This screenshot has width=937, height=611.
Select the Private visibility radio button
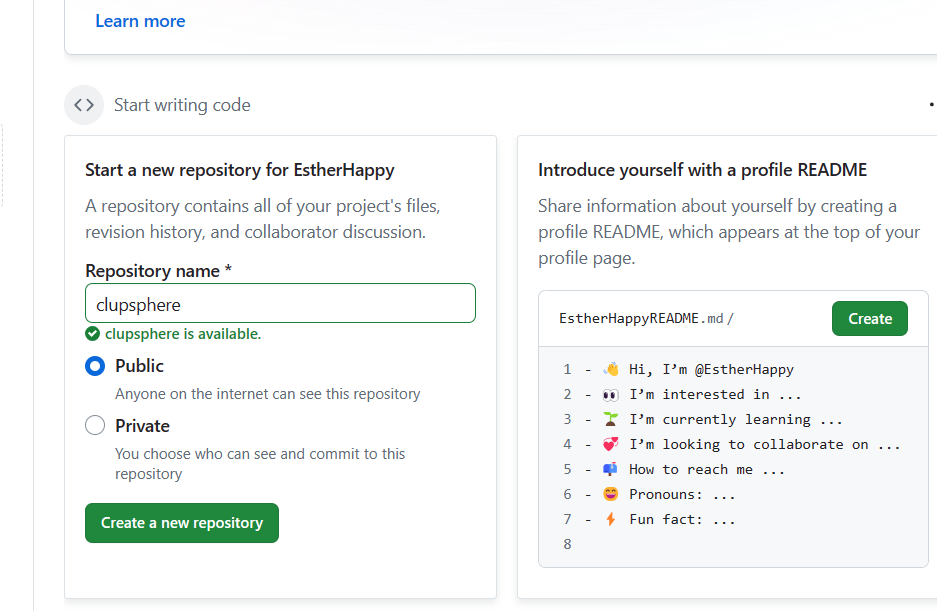point(95,426)
